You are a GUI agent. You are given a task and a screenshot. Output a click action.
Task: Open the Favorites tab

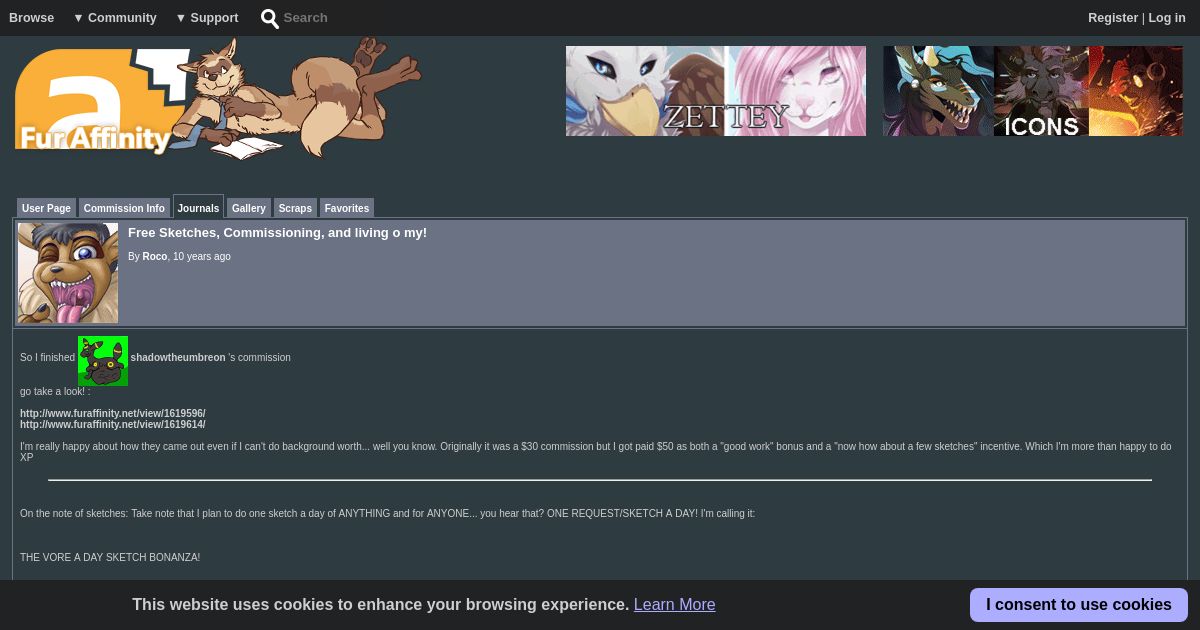347,208
